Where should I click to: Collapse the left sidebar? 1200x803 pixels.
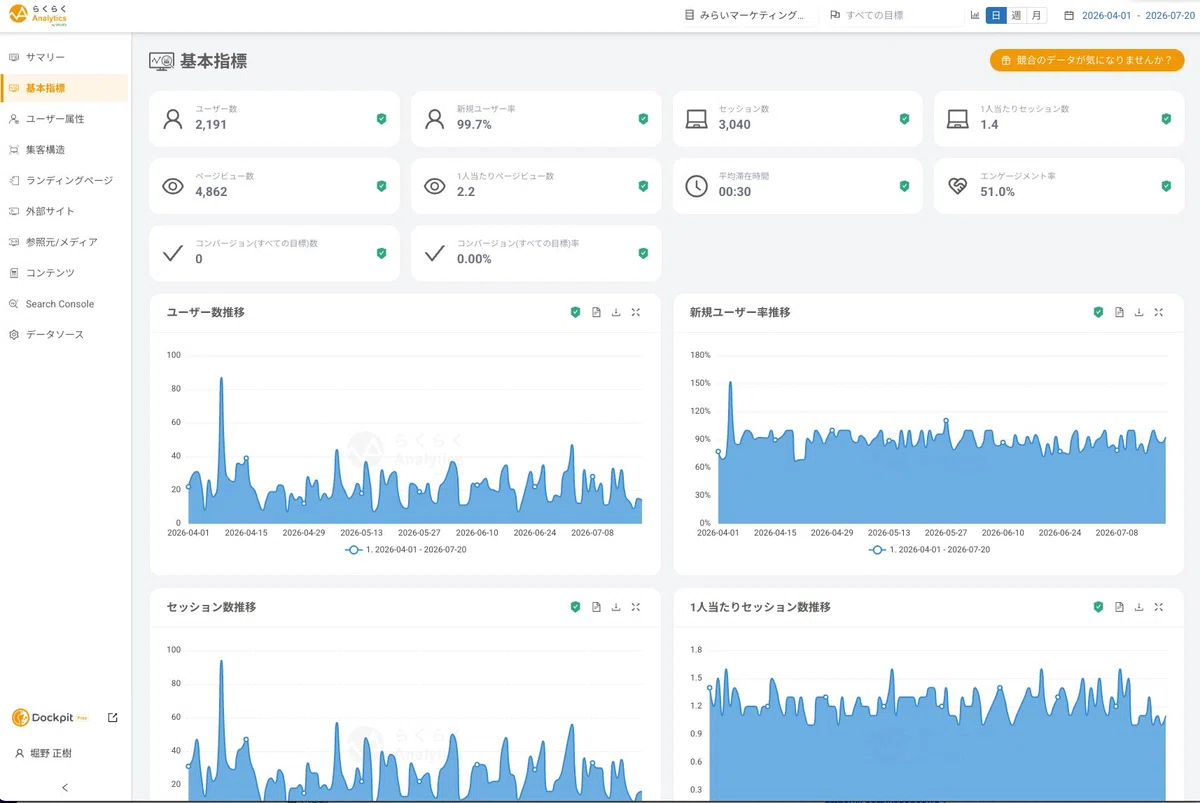[x=65, y=788]
